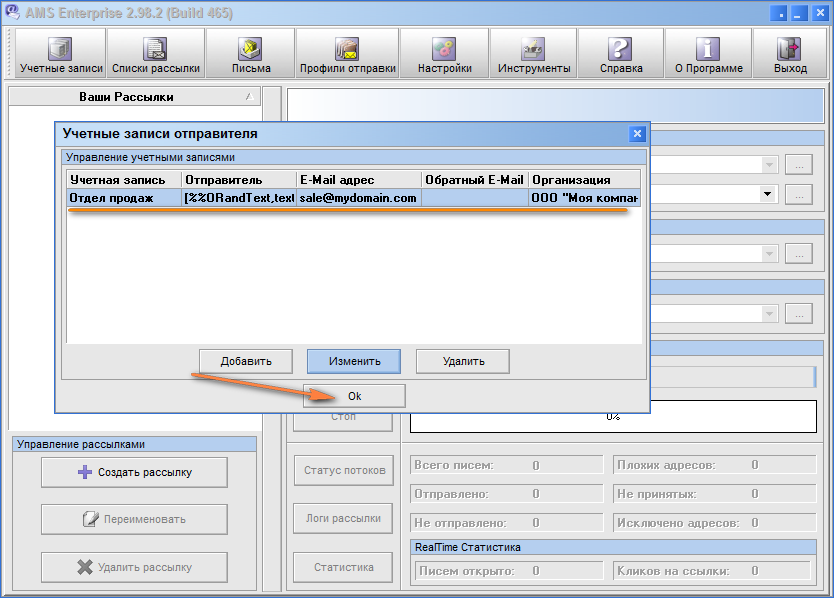The width and height of the screenshot is (834, 598).
Task: Open Настройки toolbar icon
Action: tap(444, 54)
